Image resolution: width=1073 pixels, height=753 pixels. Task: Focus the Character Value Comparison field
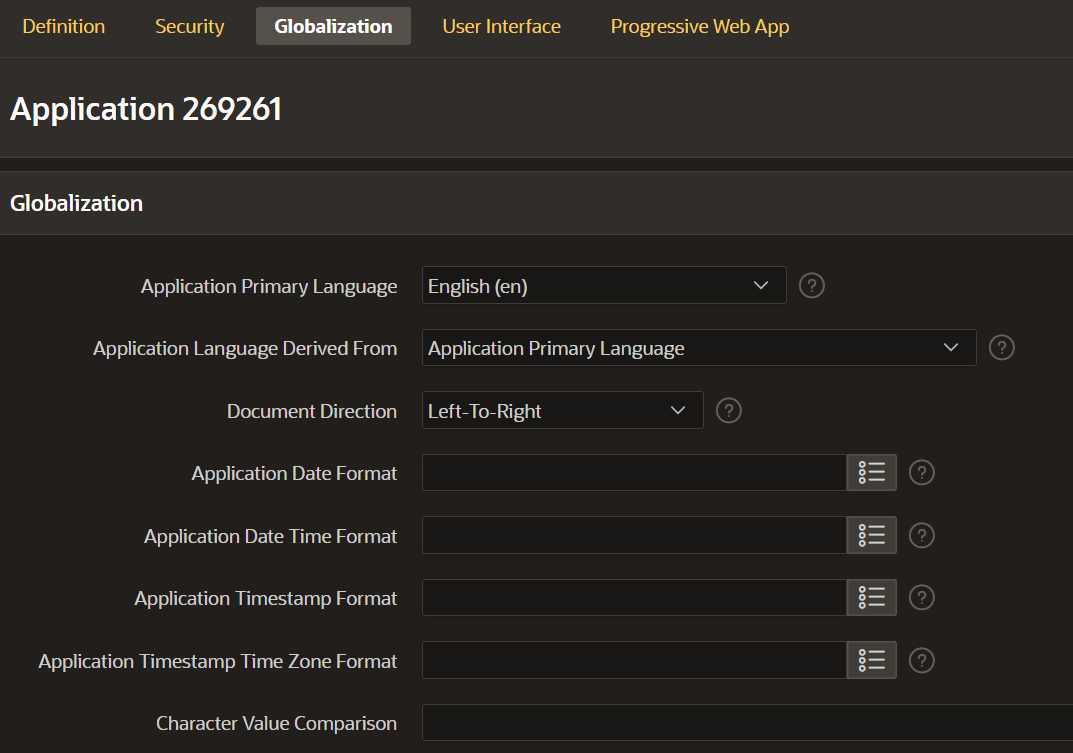click(x=745, y=723)
